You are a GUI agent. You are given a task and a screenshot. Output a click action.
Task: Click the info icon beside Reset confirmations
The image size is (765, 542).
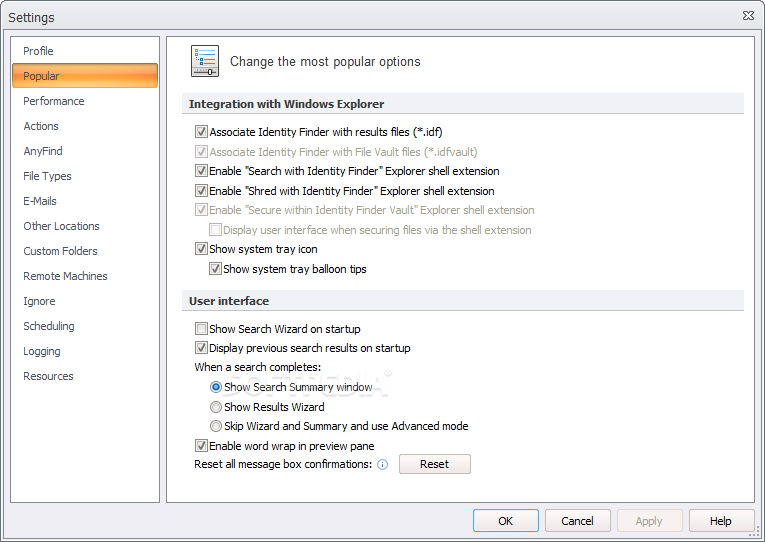382,464
